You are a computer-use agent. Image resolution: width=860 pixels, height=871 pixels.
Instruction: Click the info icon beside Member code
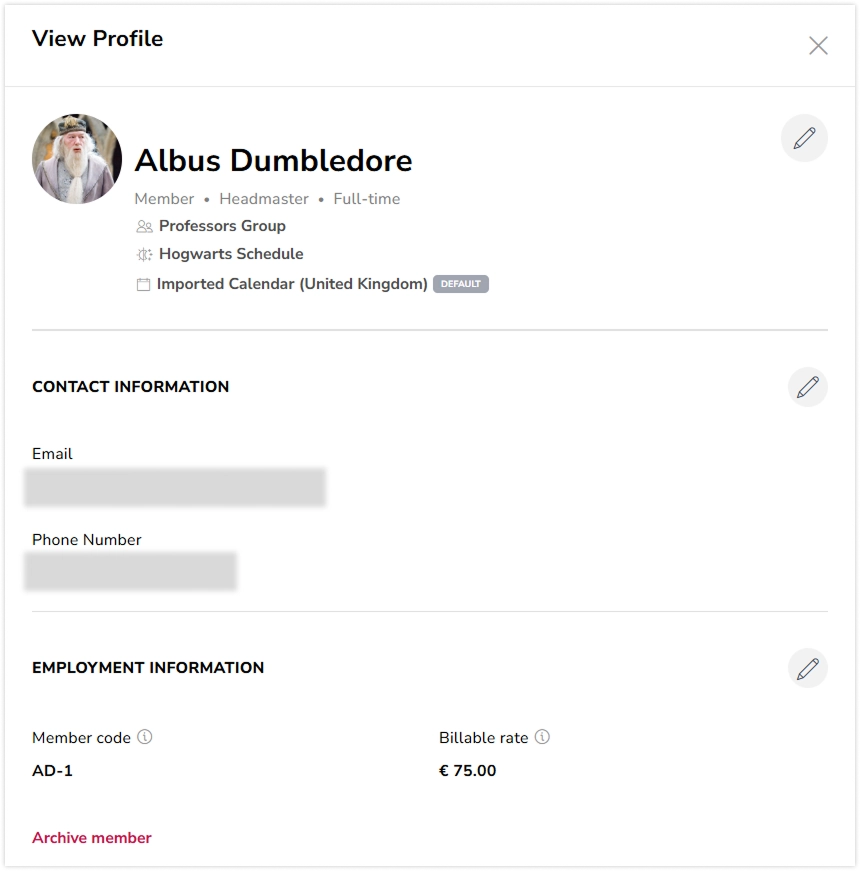[145, 737]
